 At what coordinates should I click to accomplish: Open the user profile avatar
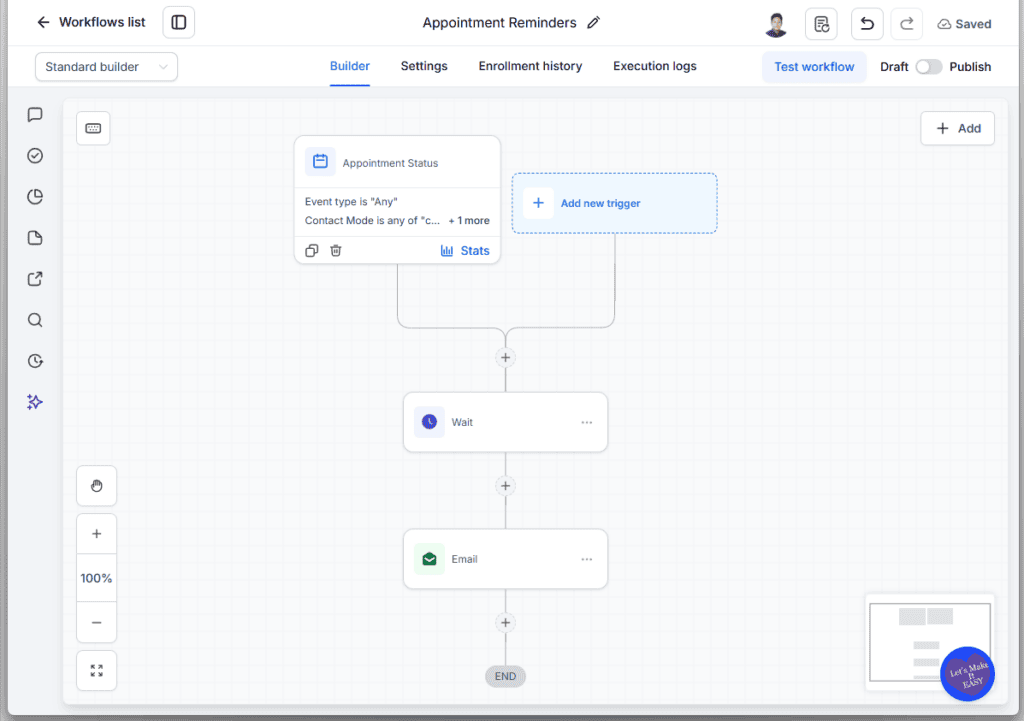(775, 24)
